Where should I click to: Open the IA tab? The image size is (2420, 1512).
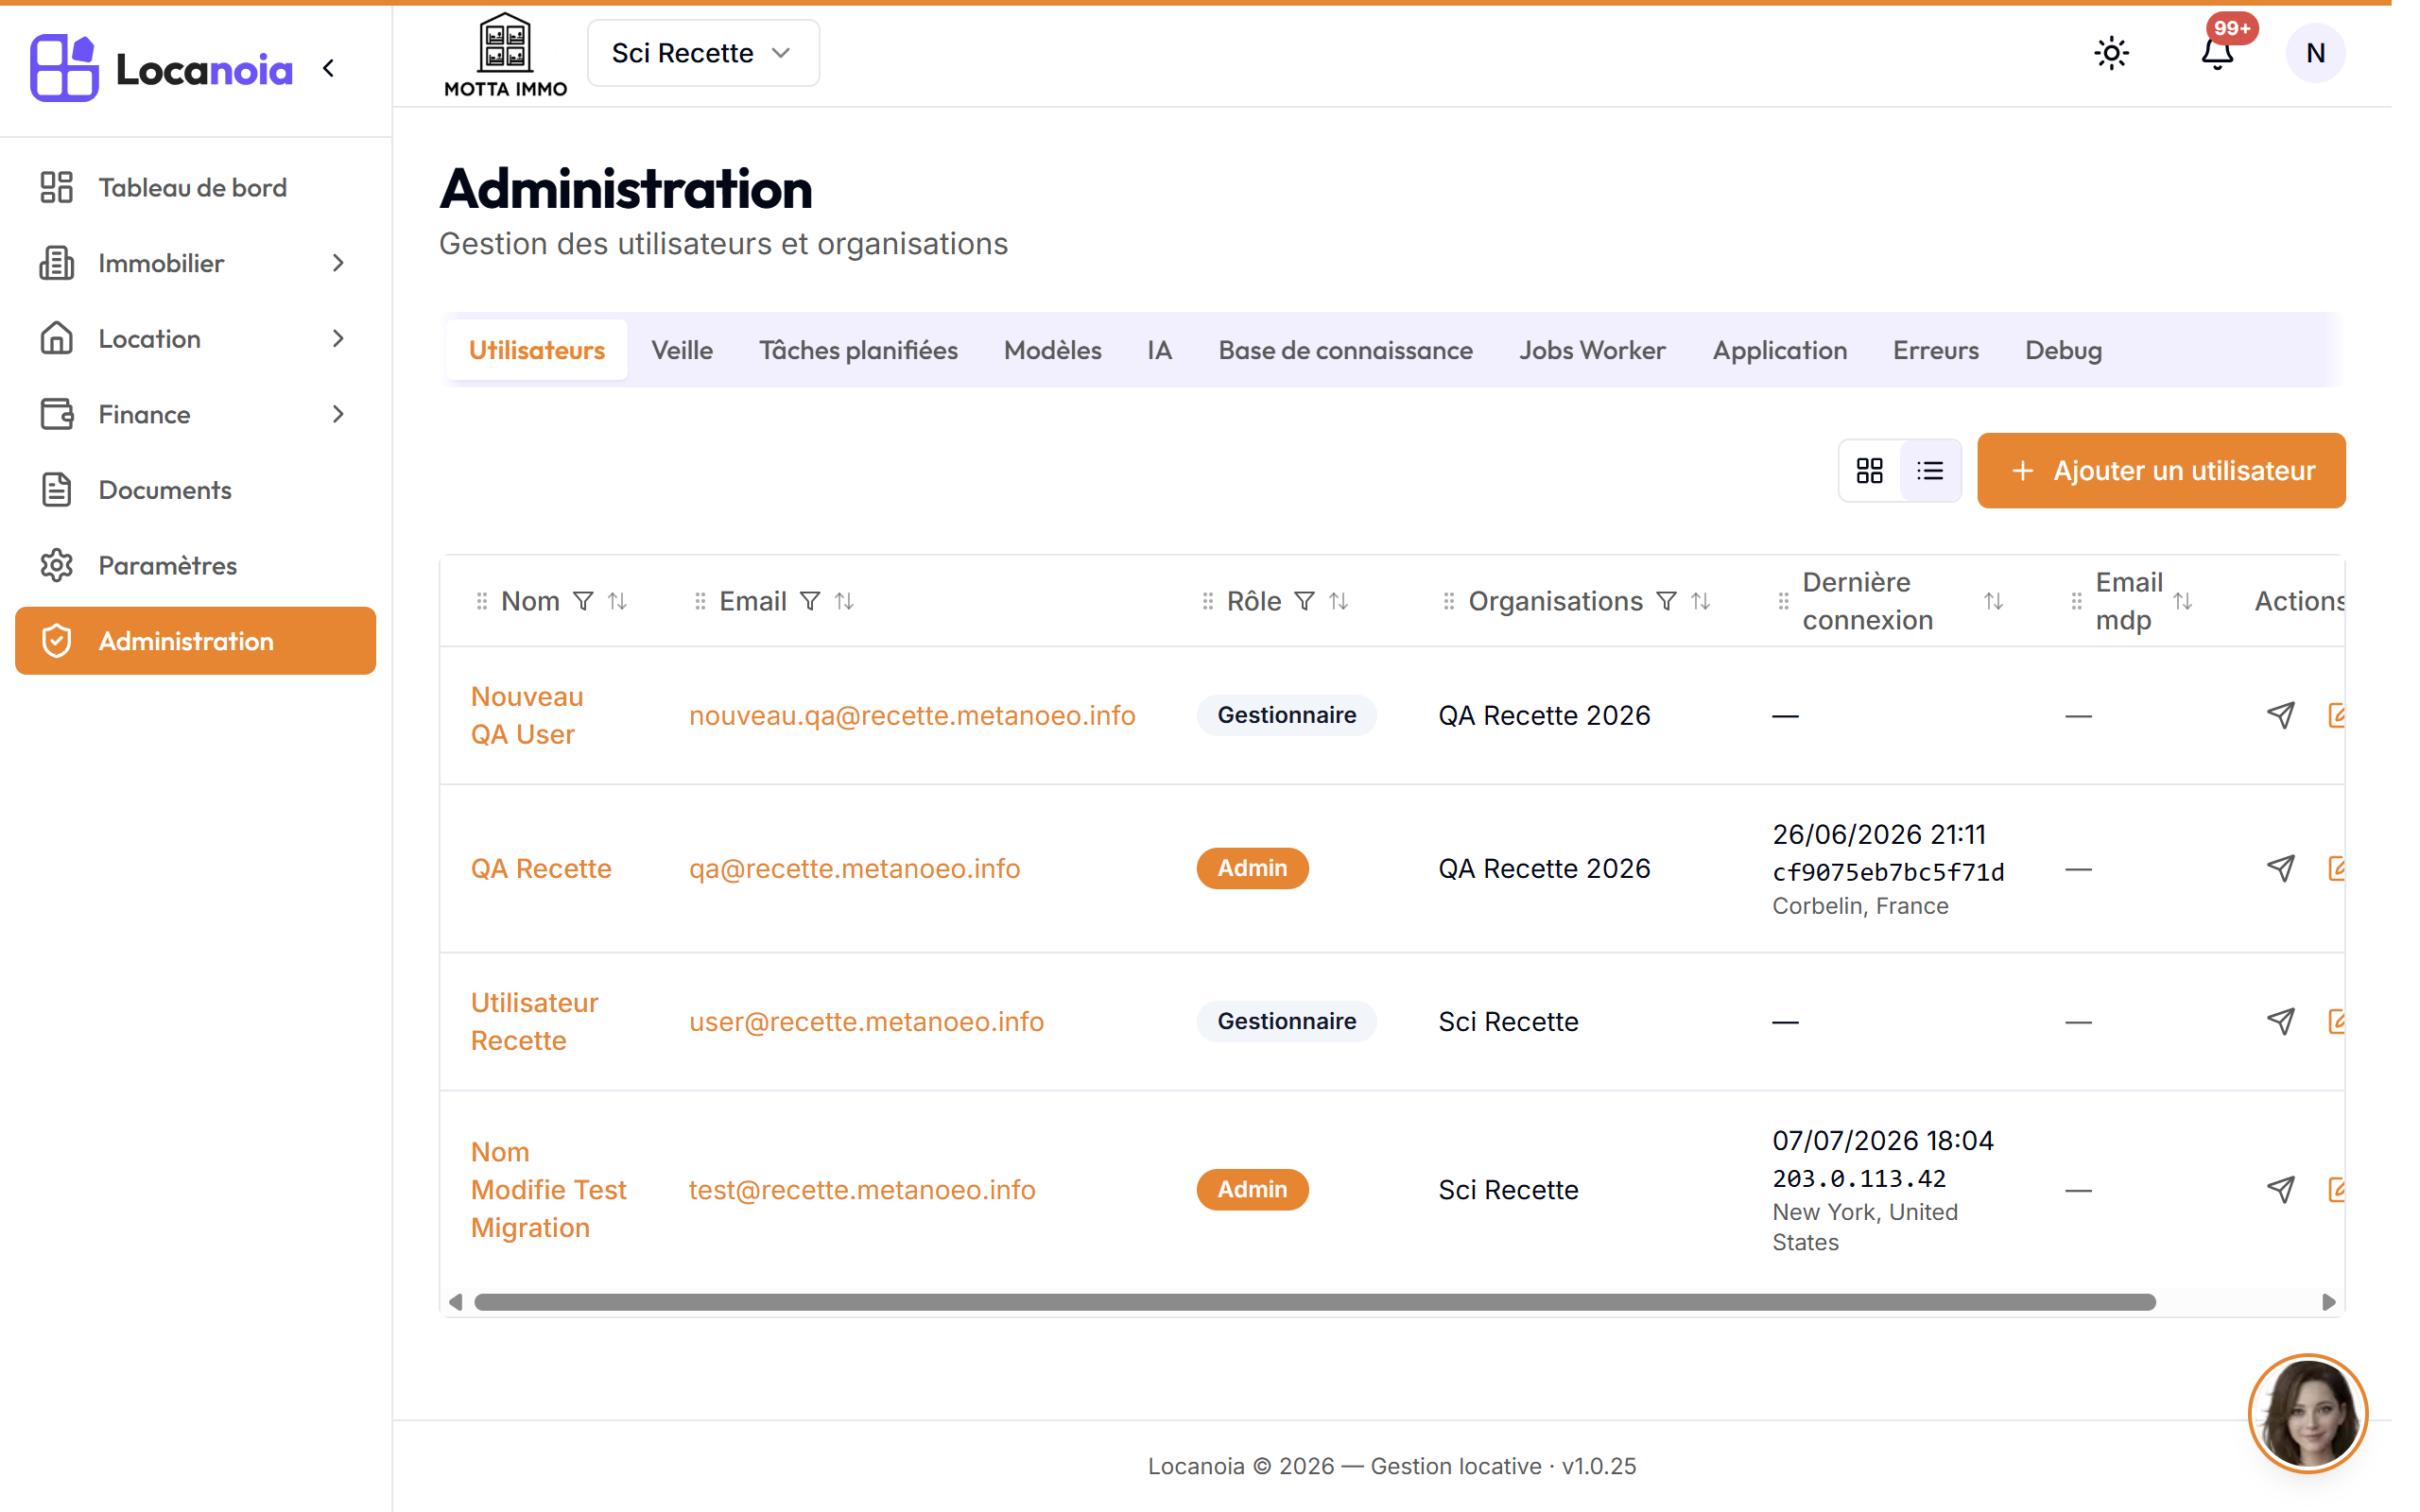coord(1159,350)
